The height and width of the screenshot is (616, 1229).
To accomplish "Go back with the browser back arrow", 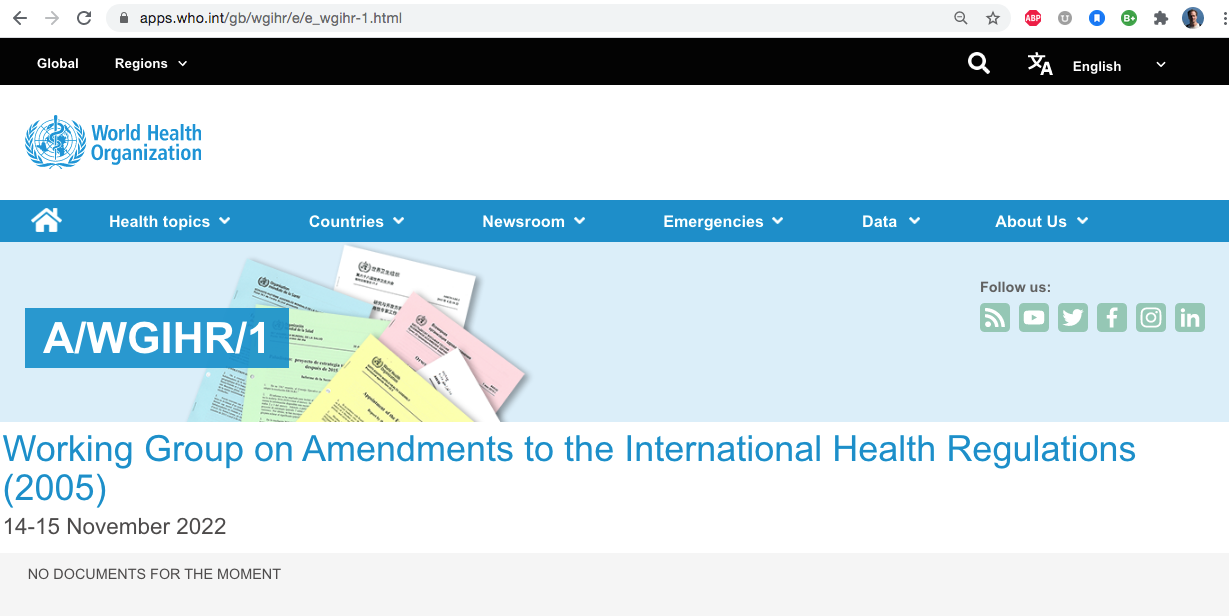I will (x=20, y=18).
